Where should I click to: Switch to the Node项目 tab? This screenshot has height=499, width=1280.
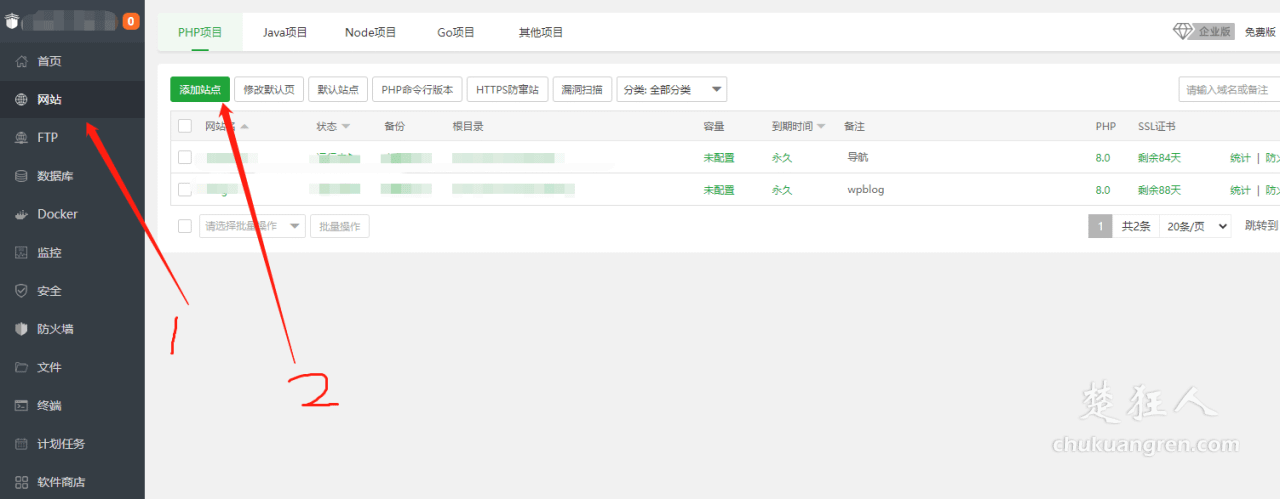tap(372, 32)
